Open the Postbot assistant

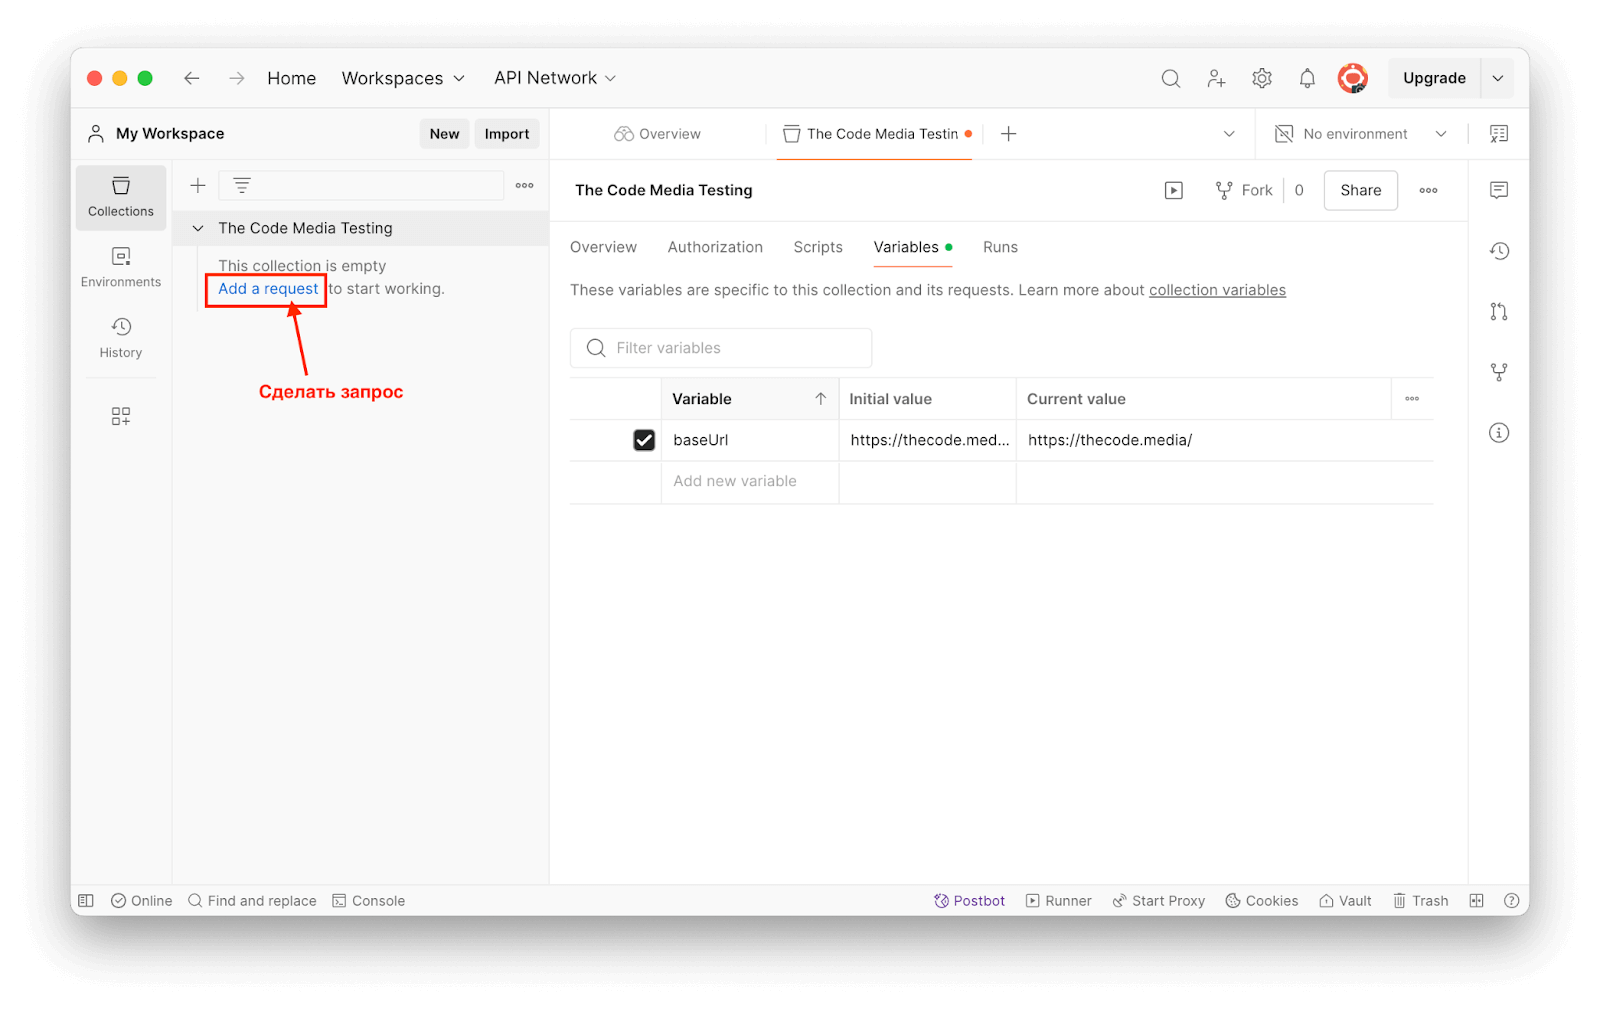coord(969,901)
